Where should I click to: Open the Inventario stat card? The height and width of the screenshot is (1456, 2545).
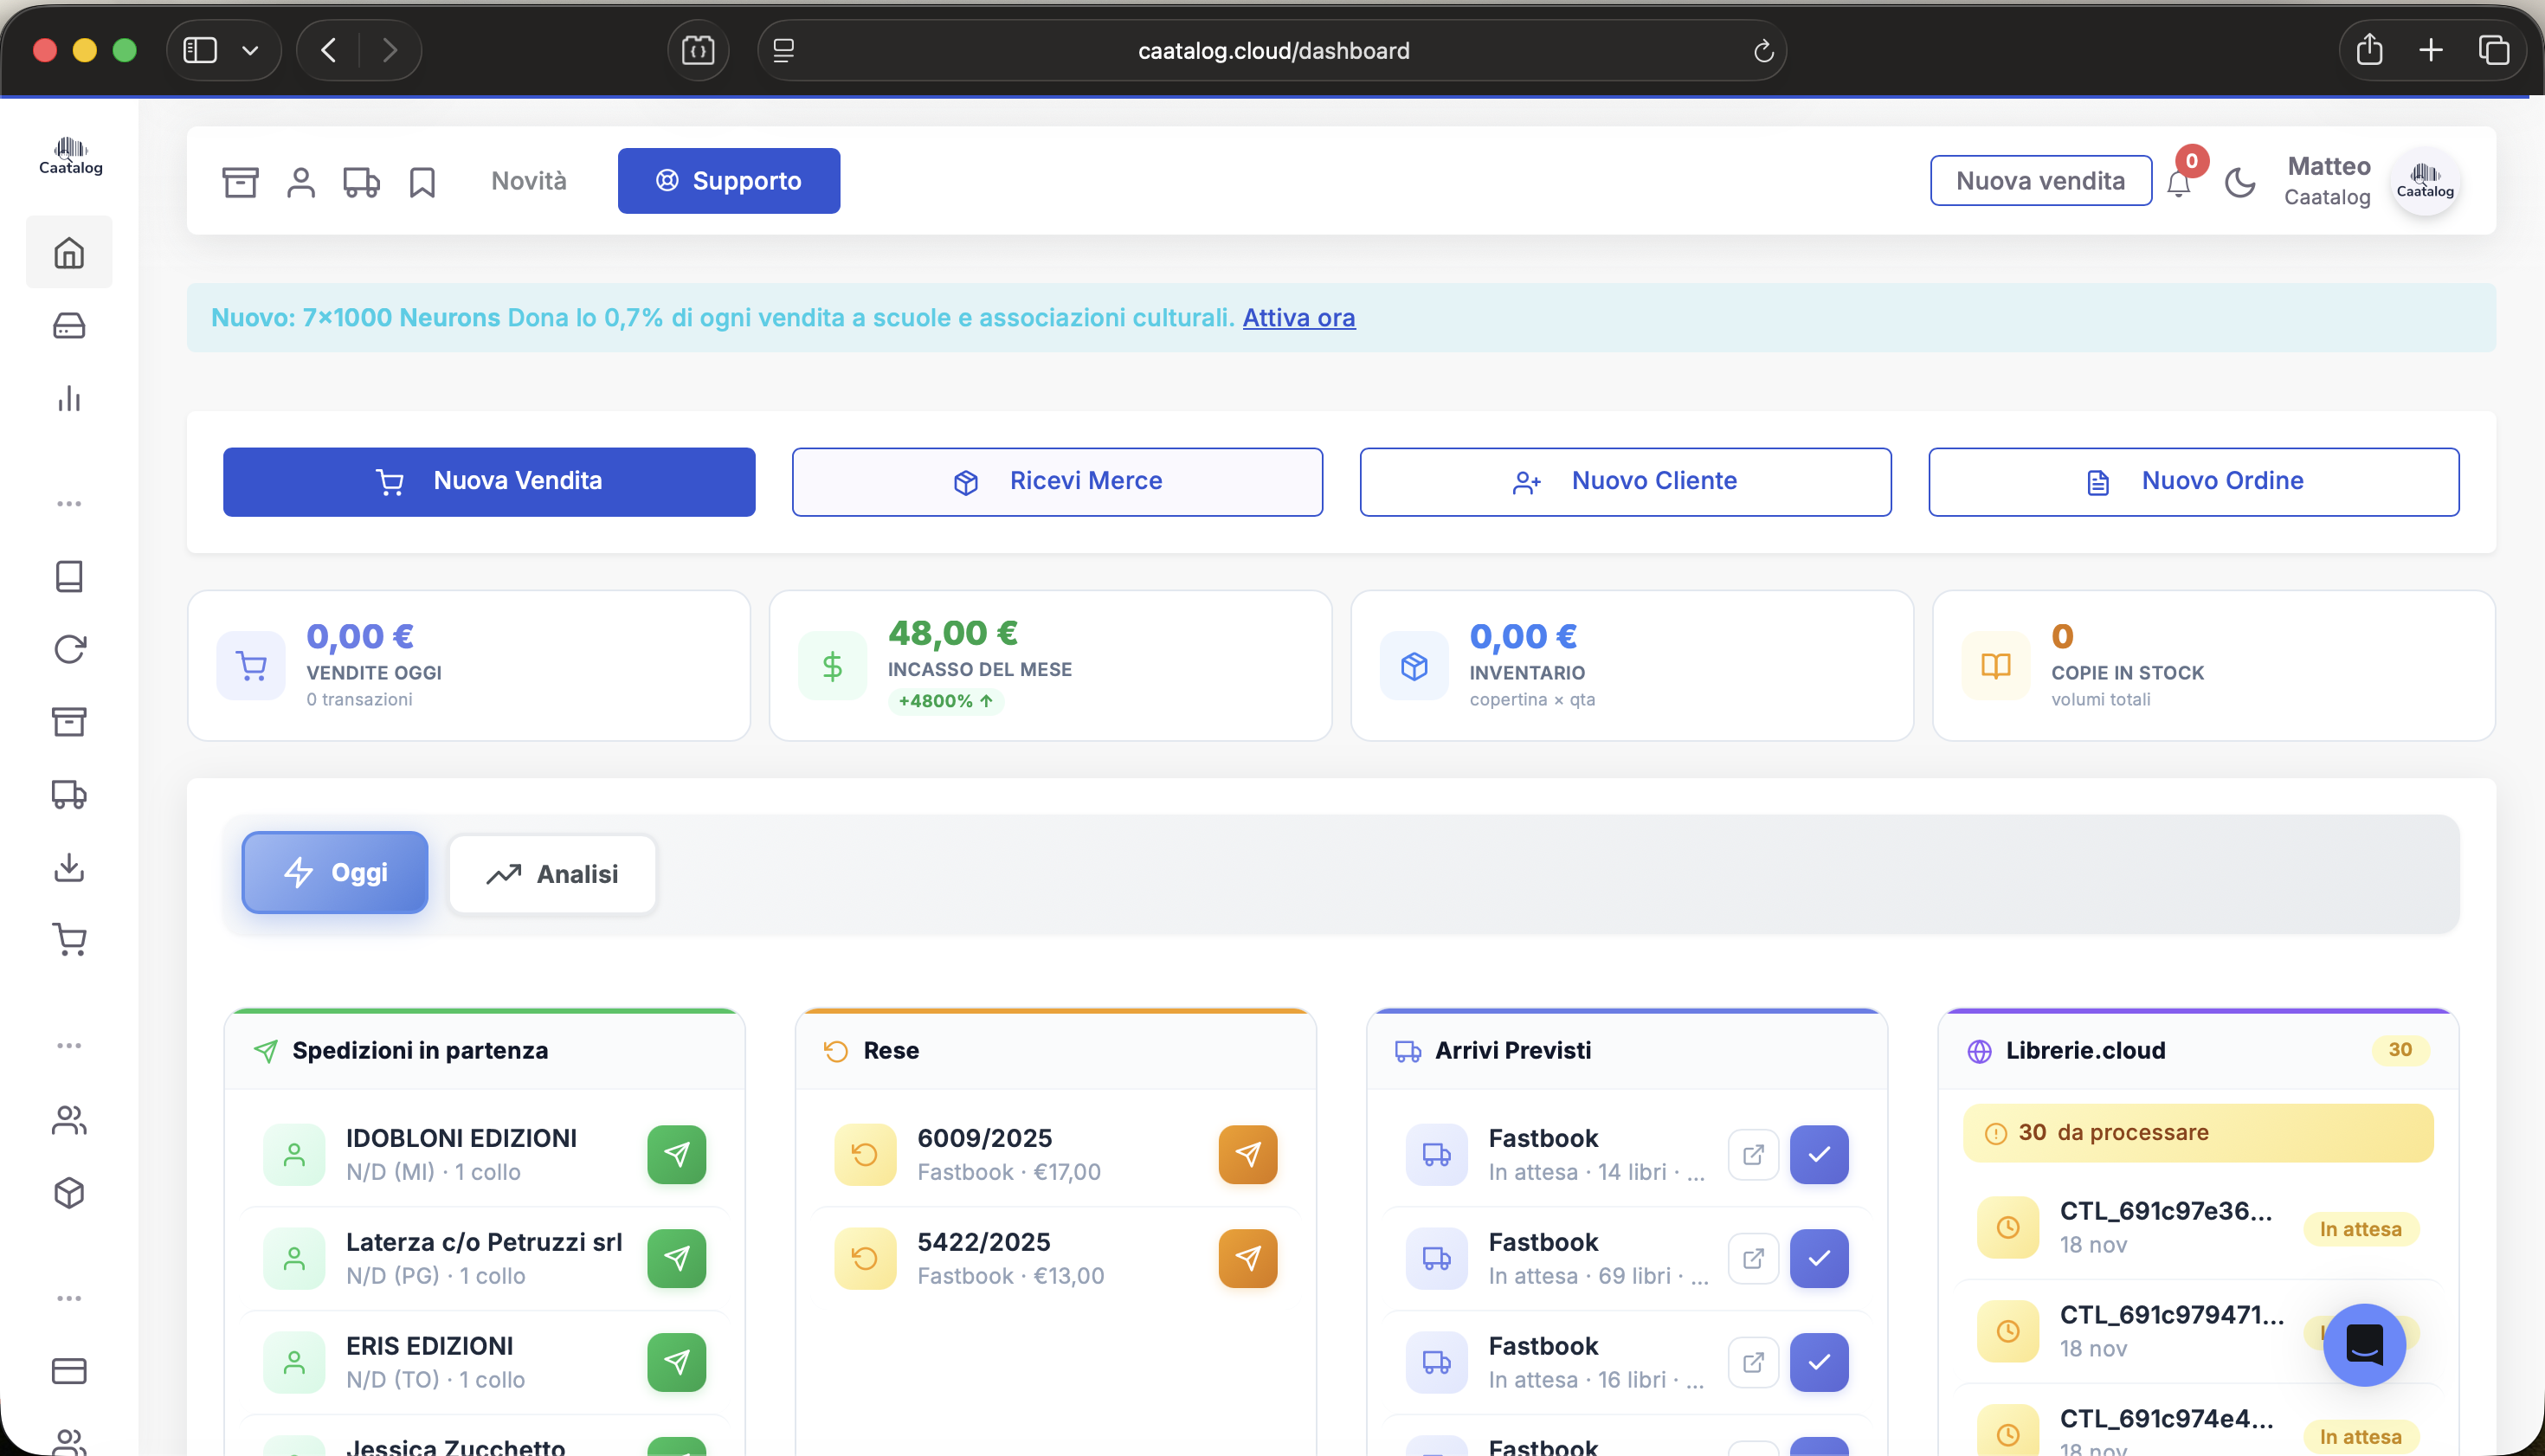pyautogui.click(x=1632, y=665)
